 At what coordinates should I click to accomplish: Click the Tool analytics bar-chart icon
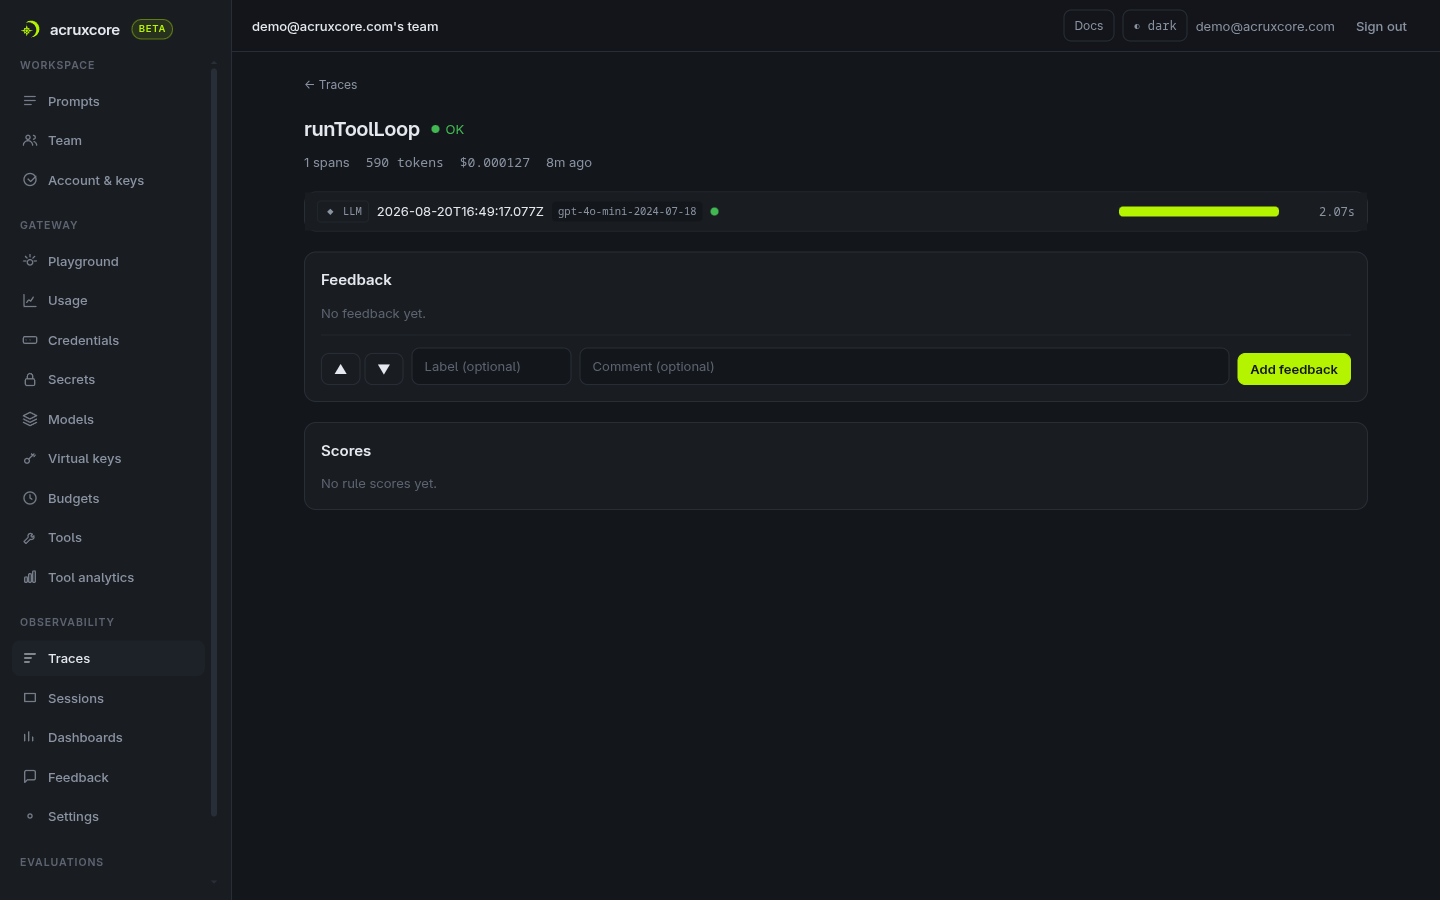point(30,577)
